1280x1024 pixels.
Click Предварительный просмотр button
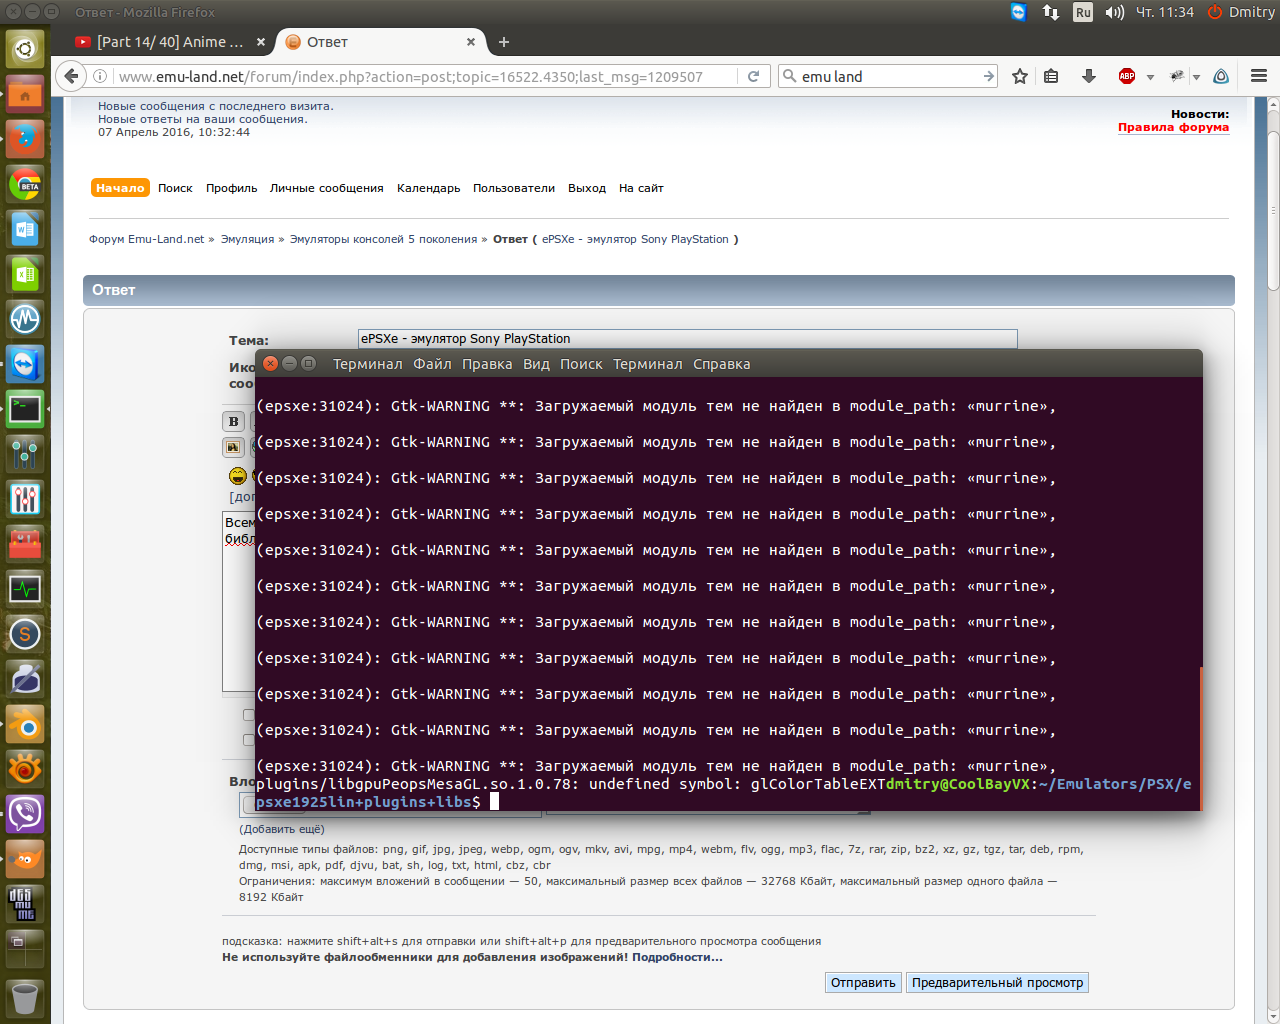click(x=997, y=982)
